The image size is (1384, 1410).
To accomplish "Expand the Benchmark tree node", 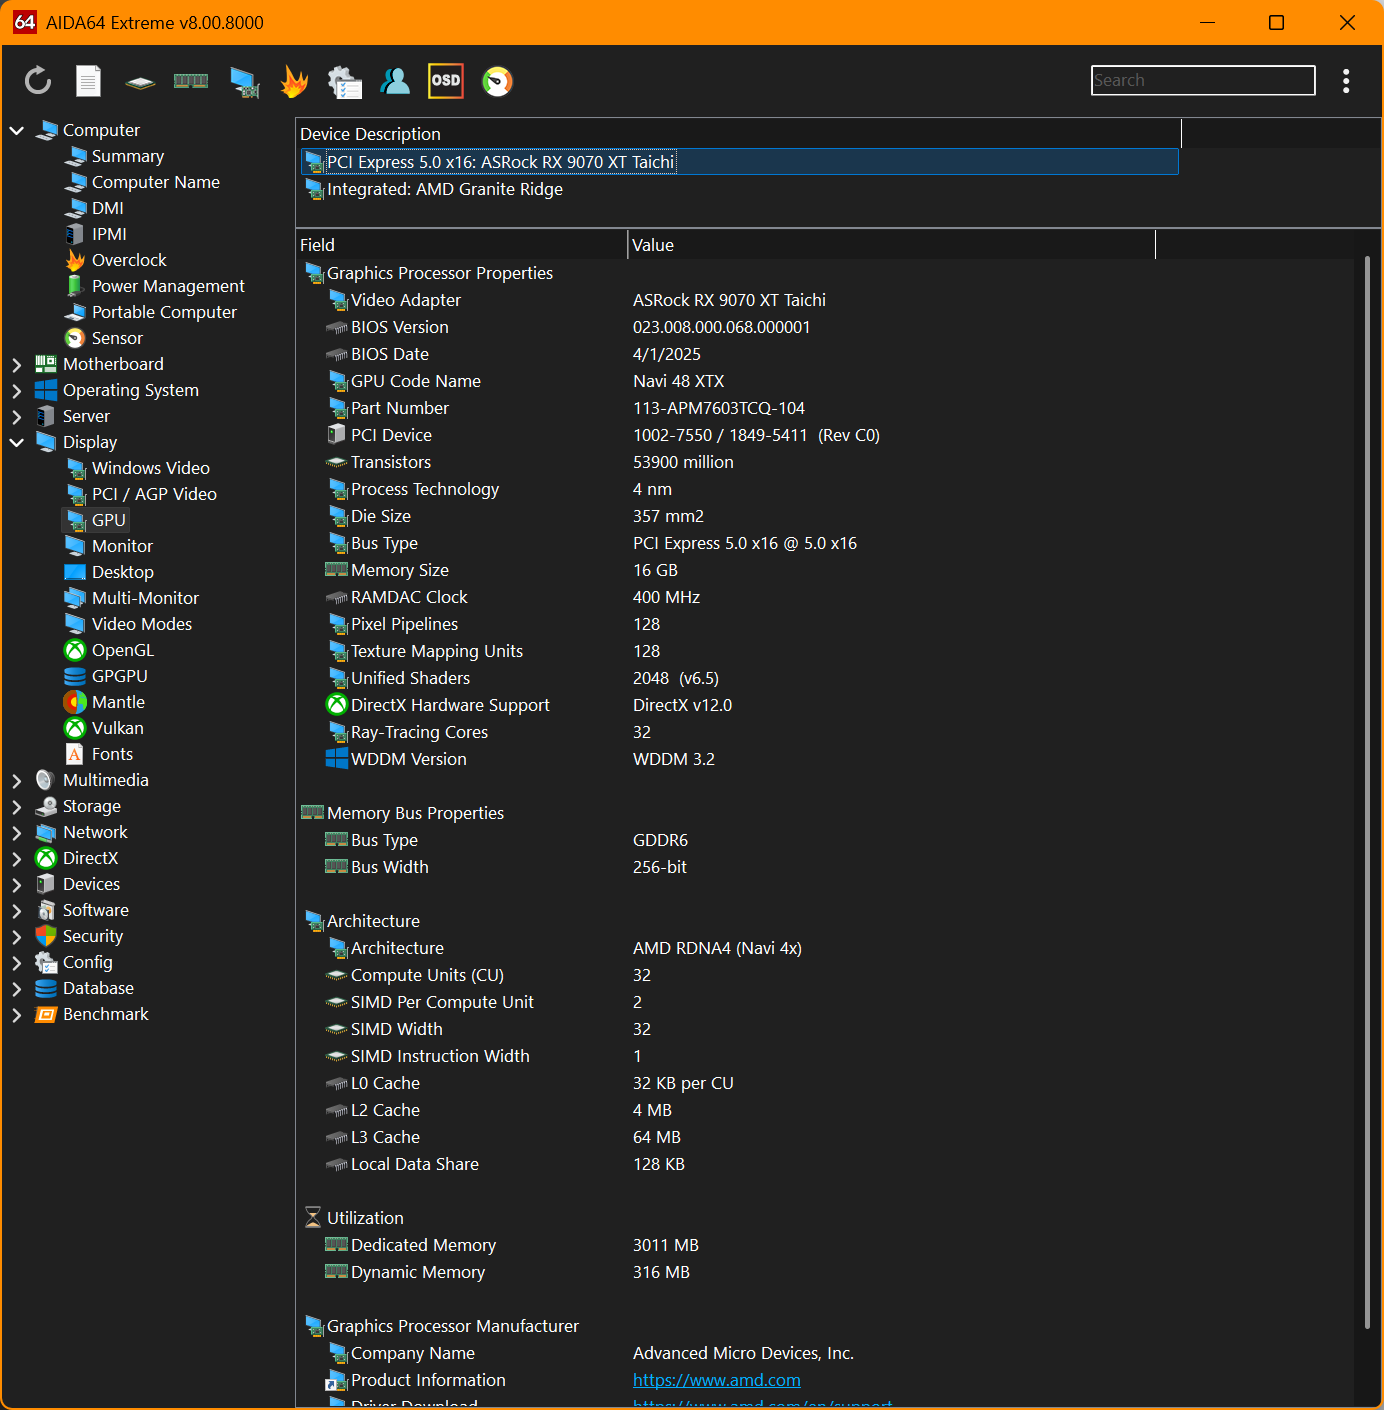I will point(17,1015).
